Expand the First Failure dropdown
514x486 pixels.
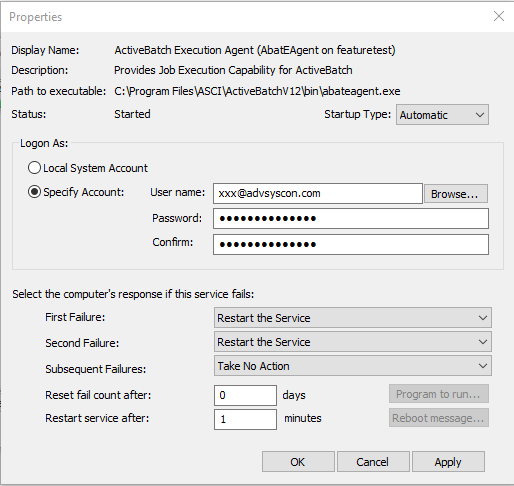pos(353,318)
